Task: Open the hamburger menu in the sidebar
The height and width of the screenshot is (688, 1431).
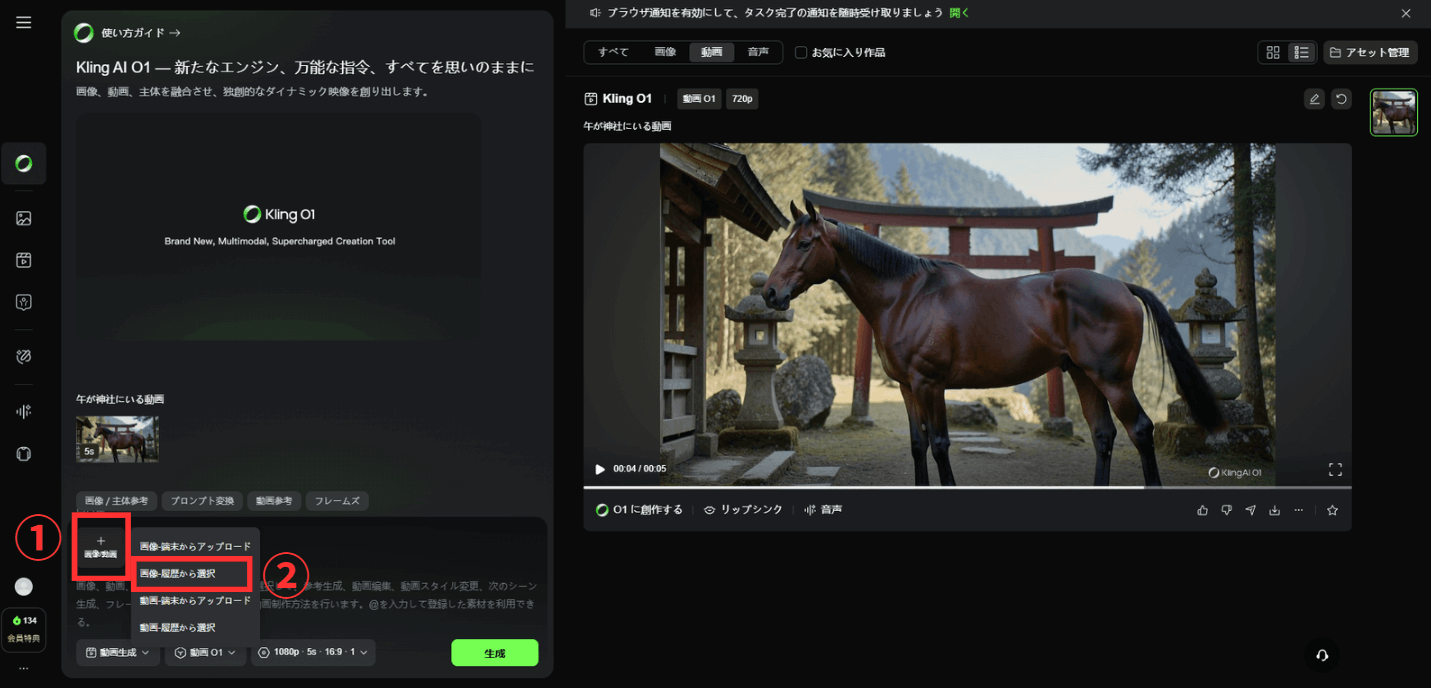Action: point(24,22)
